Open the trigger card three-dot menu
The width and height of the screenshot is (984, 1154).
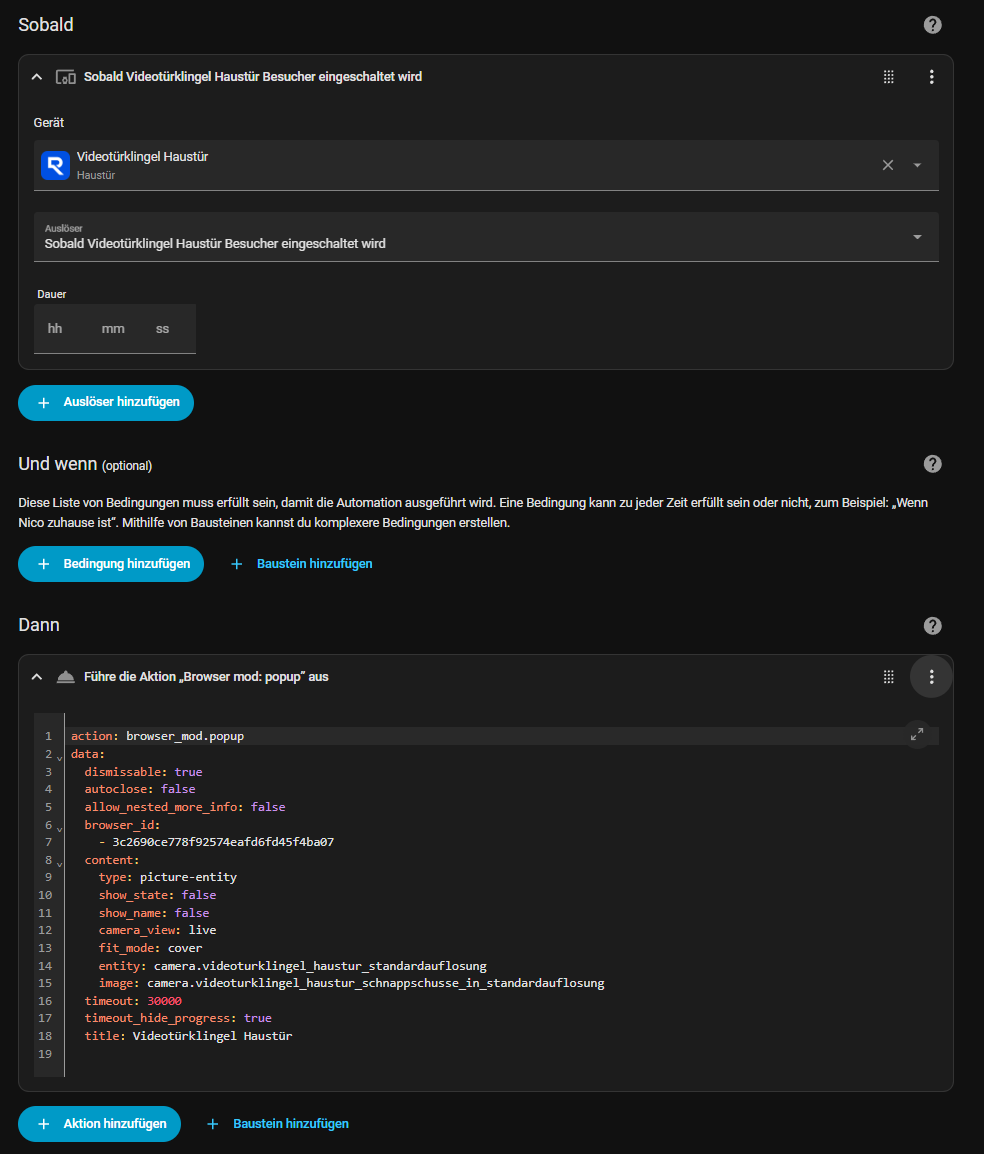coord(932,77)
